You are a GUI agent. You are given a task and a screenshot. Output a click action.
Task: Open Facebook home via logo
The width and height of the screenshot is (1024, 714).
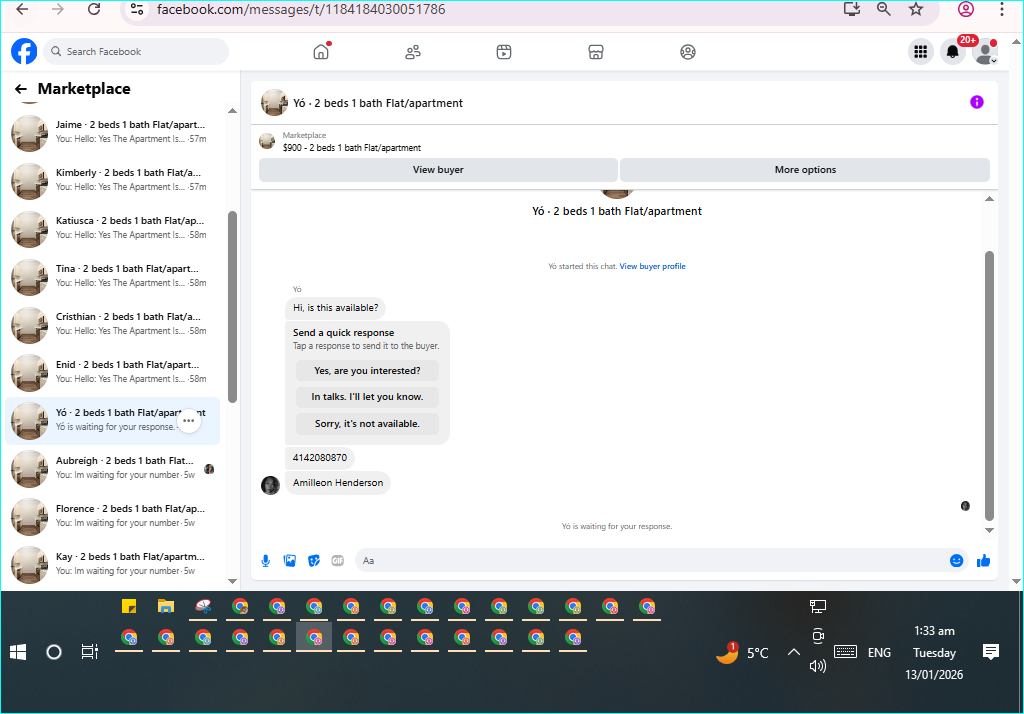click(x=24, y=51)
